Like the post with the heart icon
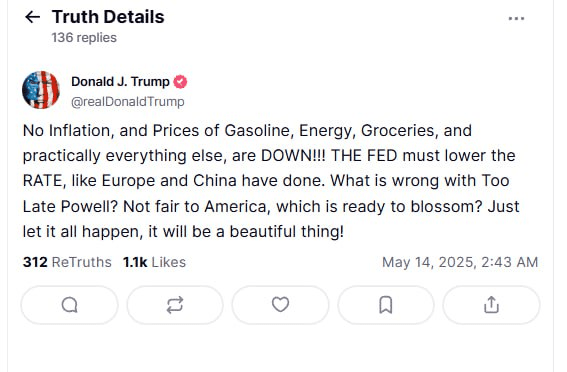567x372 pixels. [x=280, y=305]
